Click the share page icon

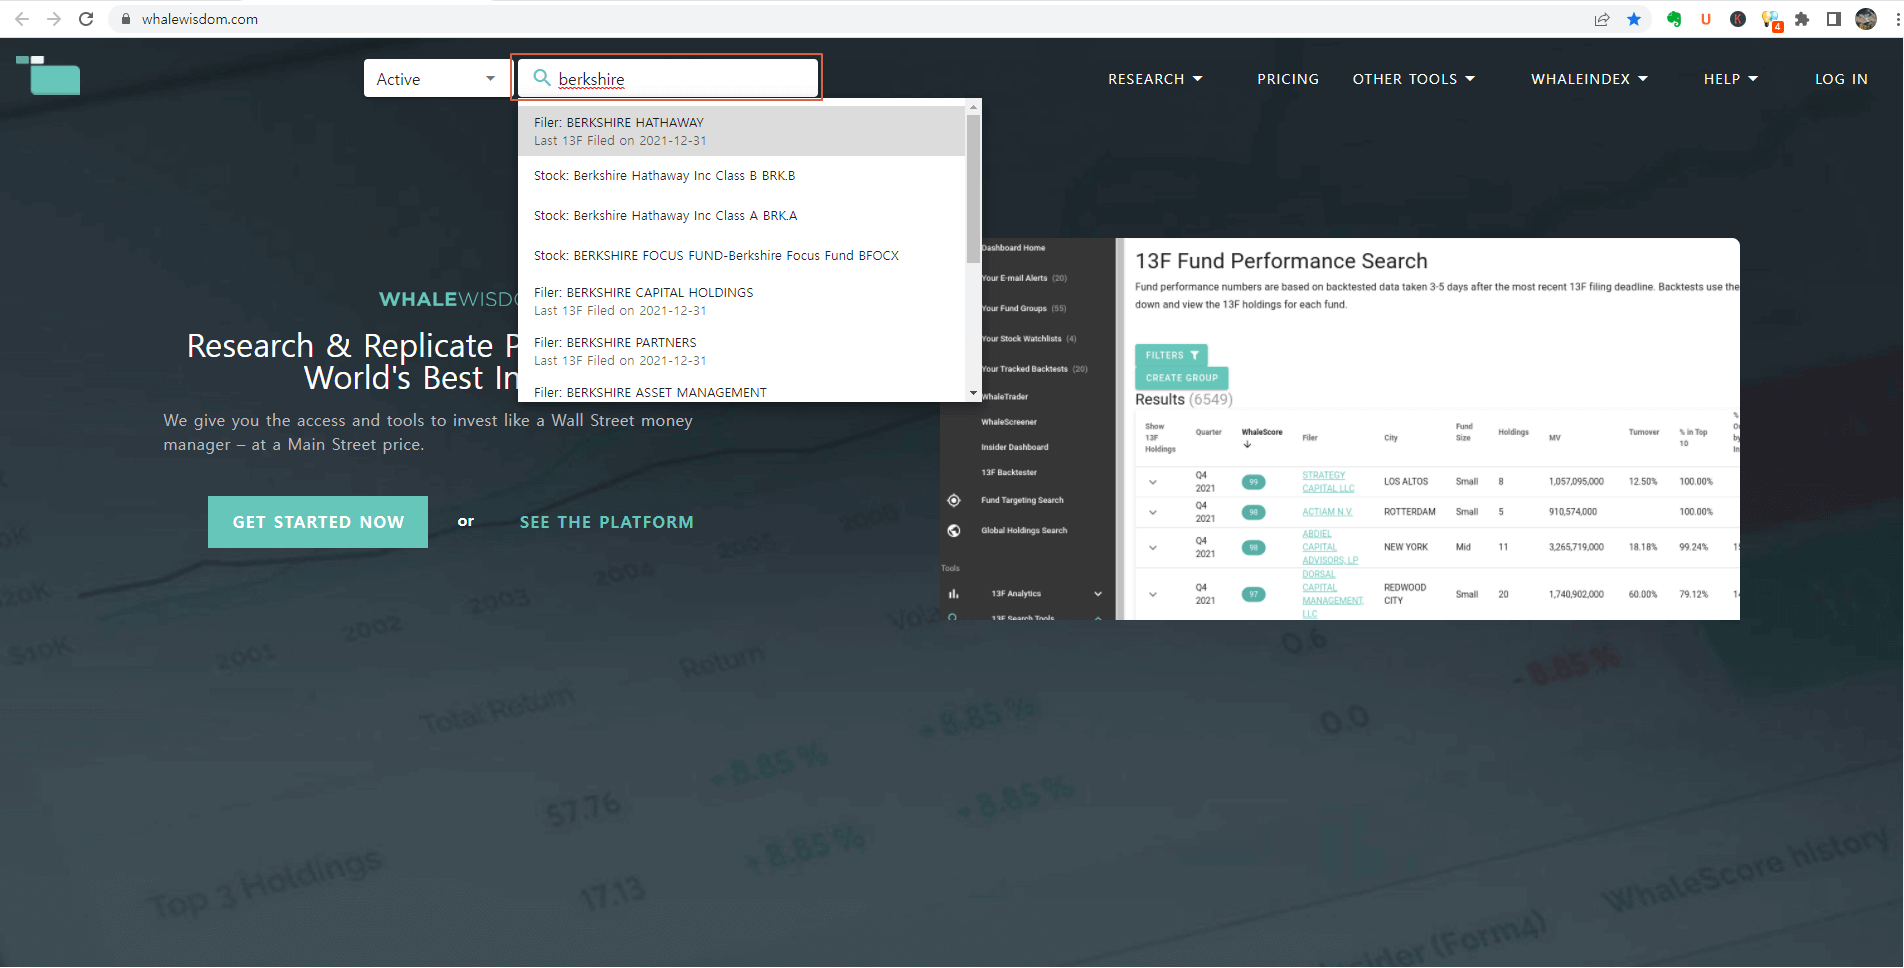[x=1602, y=19]
